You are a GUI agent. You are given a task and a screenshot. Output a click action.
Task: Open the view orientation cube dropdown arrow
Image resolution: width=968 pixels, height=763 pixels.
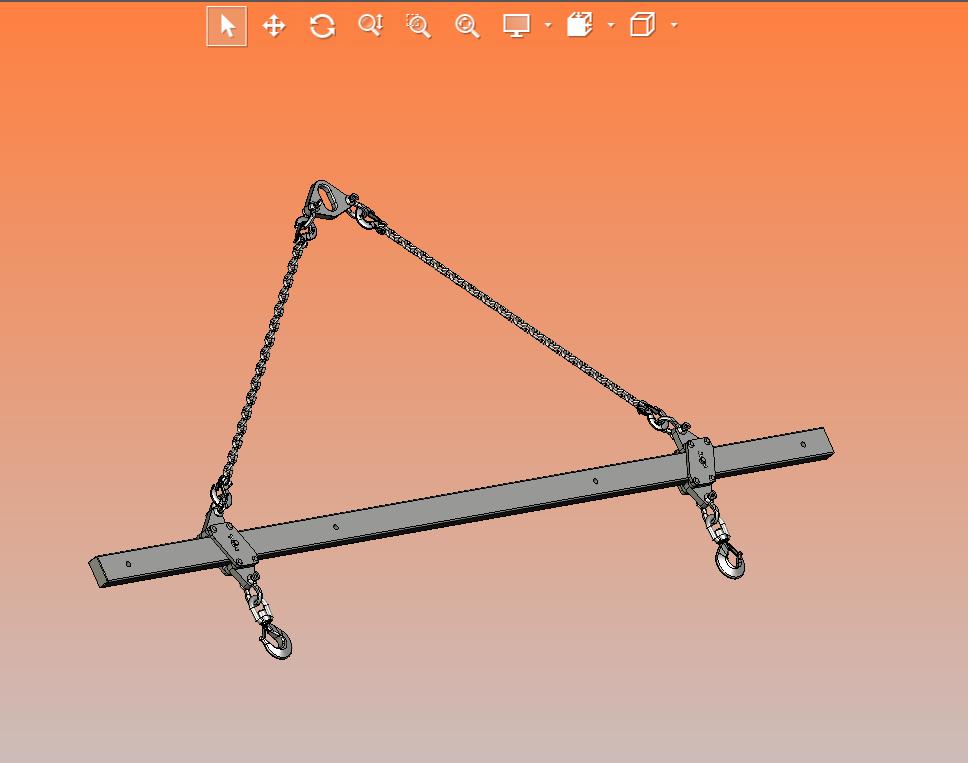click(x=674, y=25)
